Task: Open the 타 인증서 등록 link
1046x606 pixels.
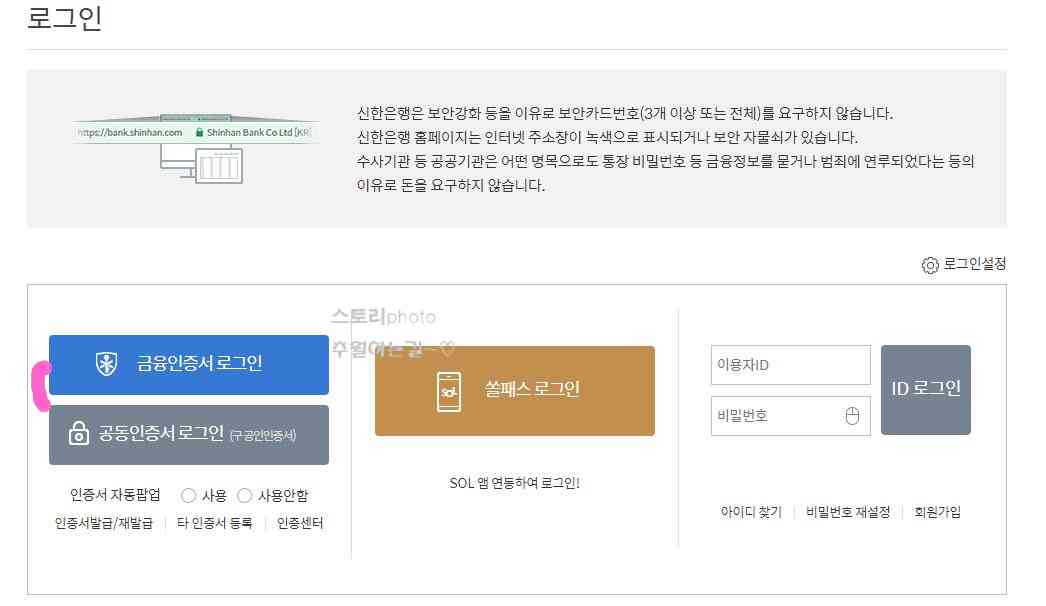Action: coord(215,523)
